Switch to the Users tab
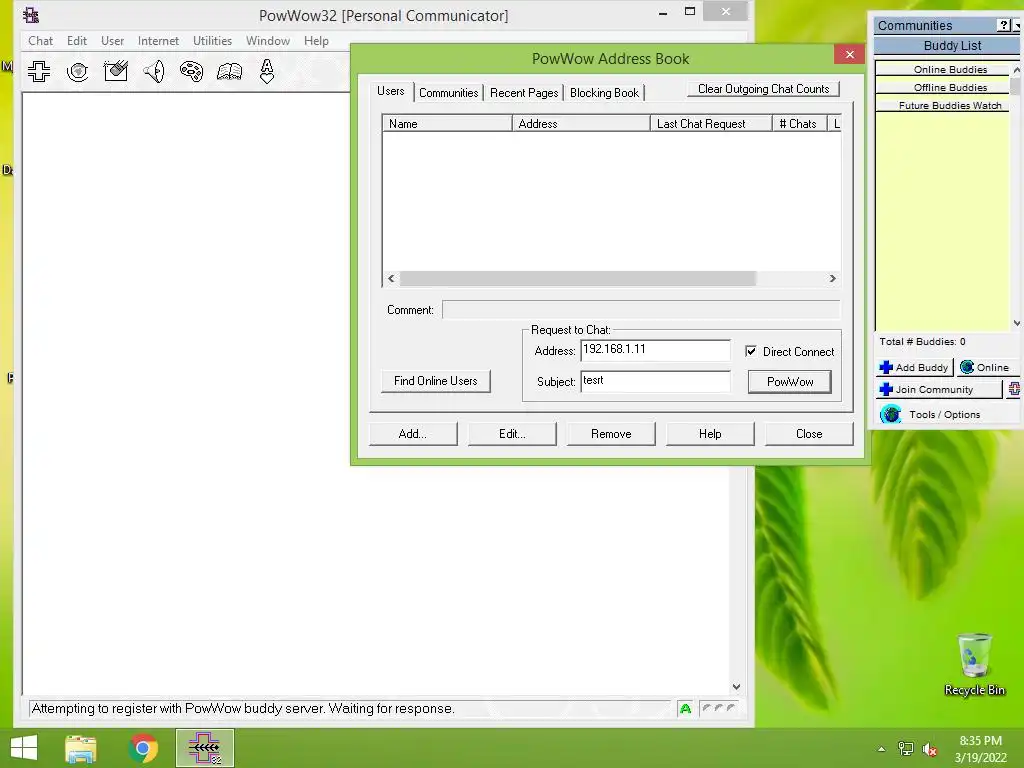Image resolution: width=1024 pixels, height=768 pixels. tap(391, 91)
